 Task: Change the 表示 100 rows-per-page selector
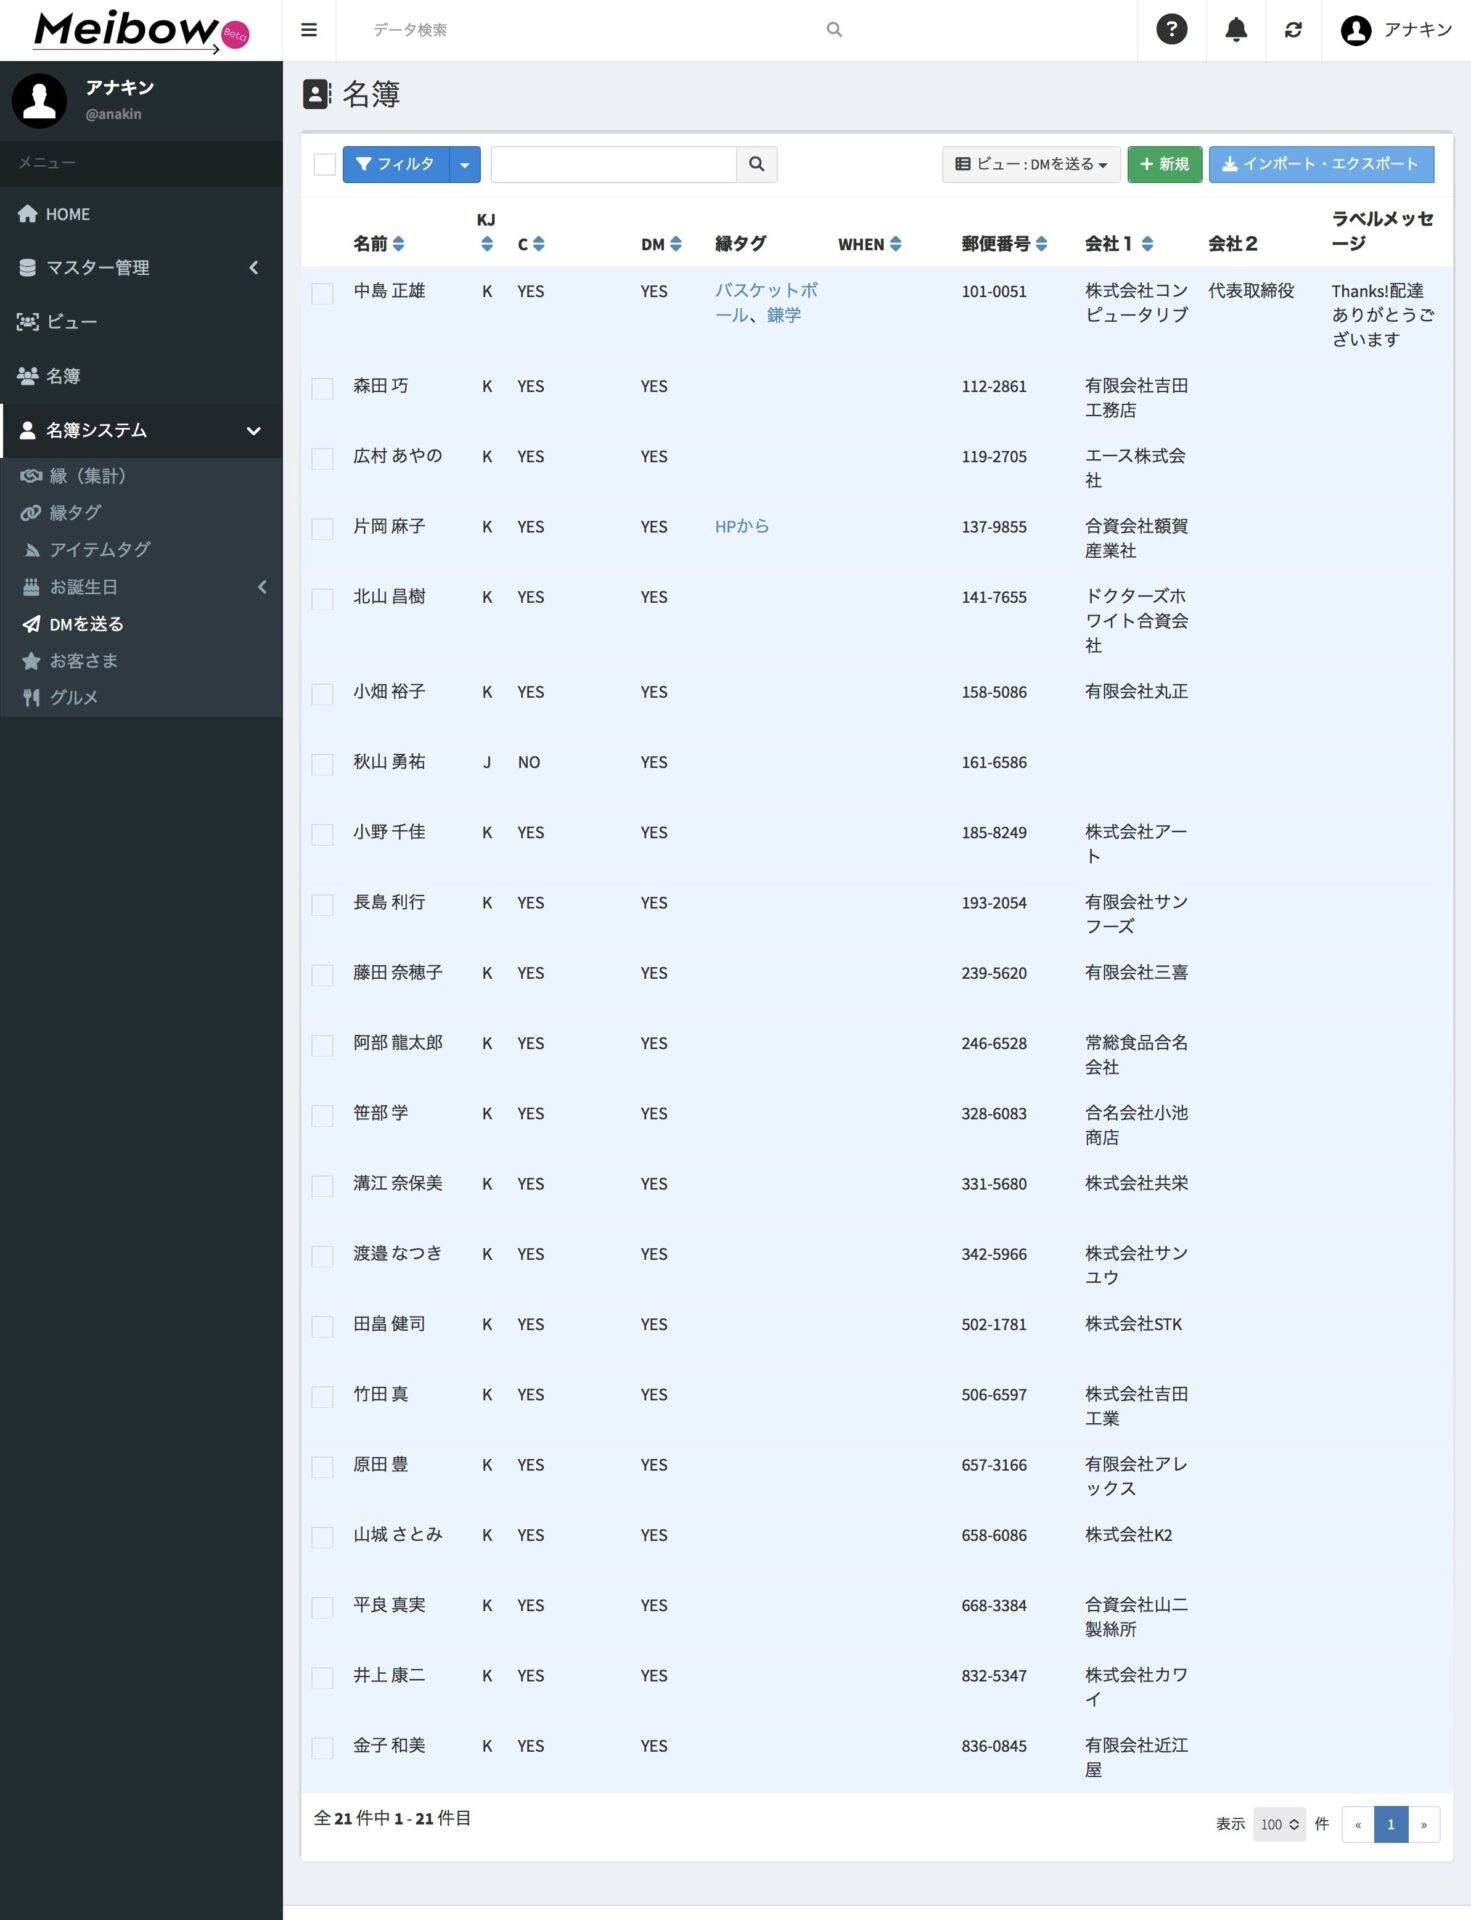coord(1279,1824)
